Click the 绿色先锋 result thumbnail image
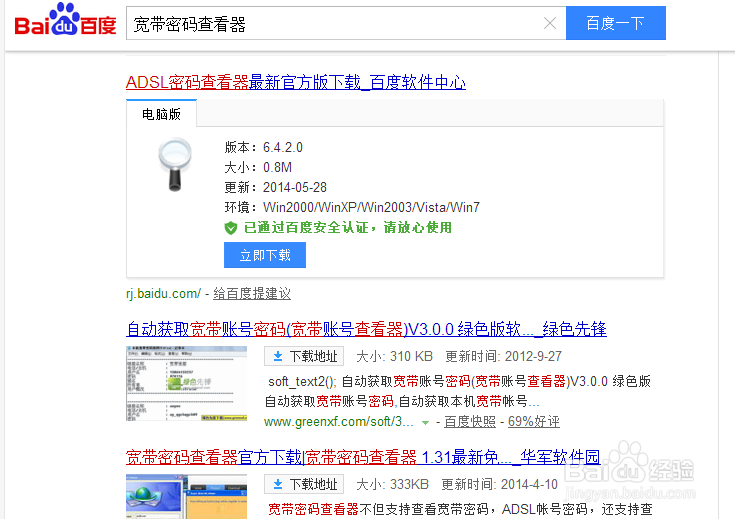The image size is (735, 519). point(187,384)
